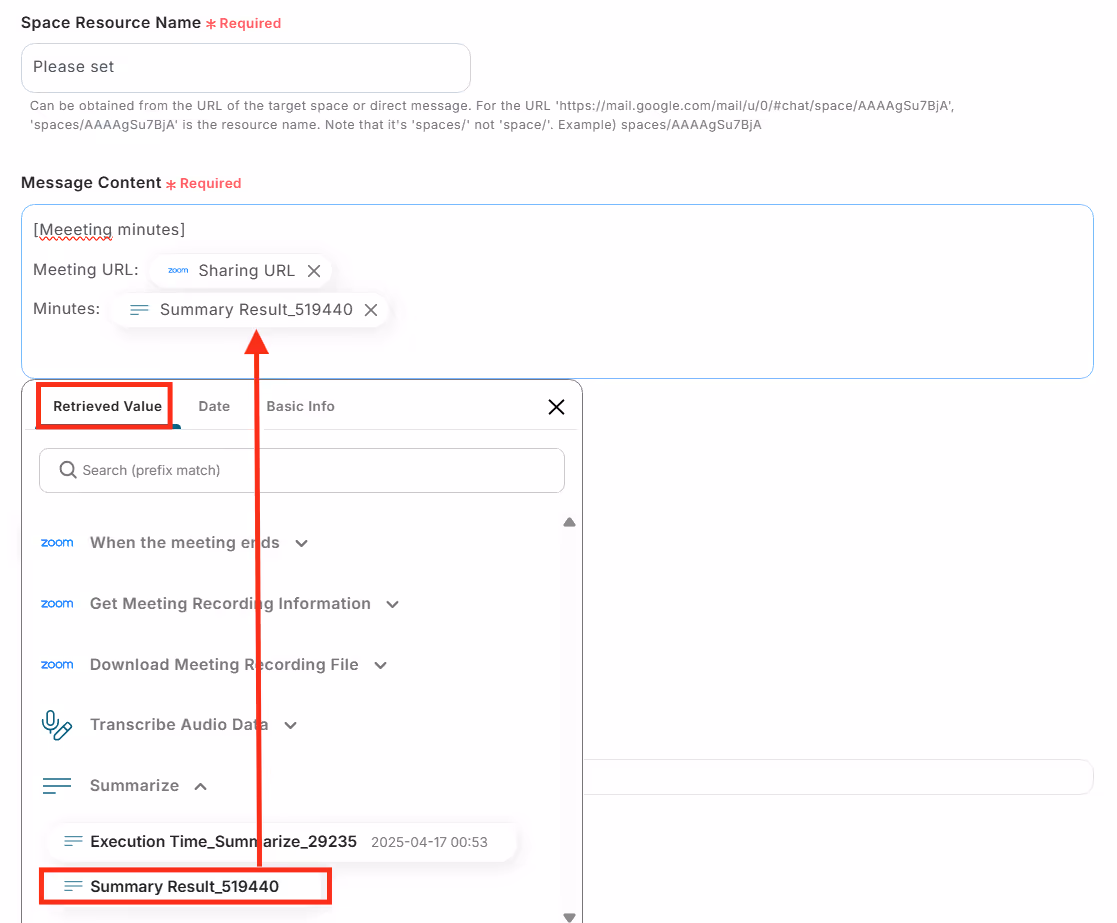Select Summary Result_519440 in the list
The image size is (1117, 923).
[x=185, y=887]
